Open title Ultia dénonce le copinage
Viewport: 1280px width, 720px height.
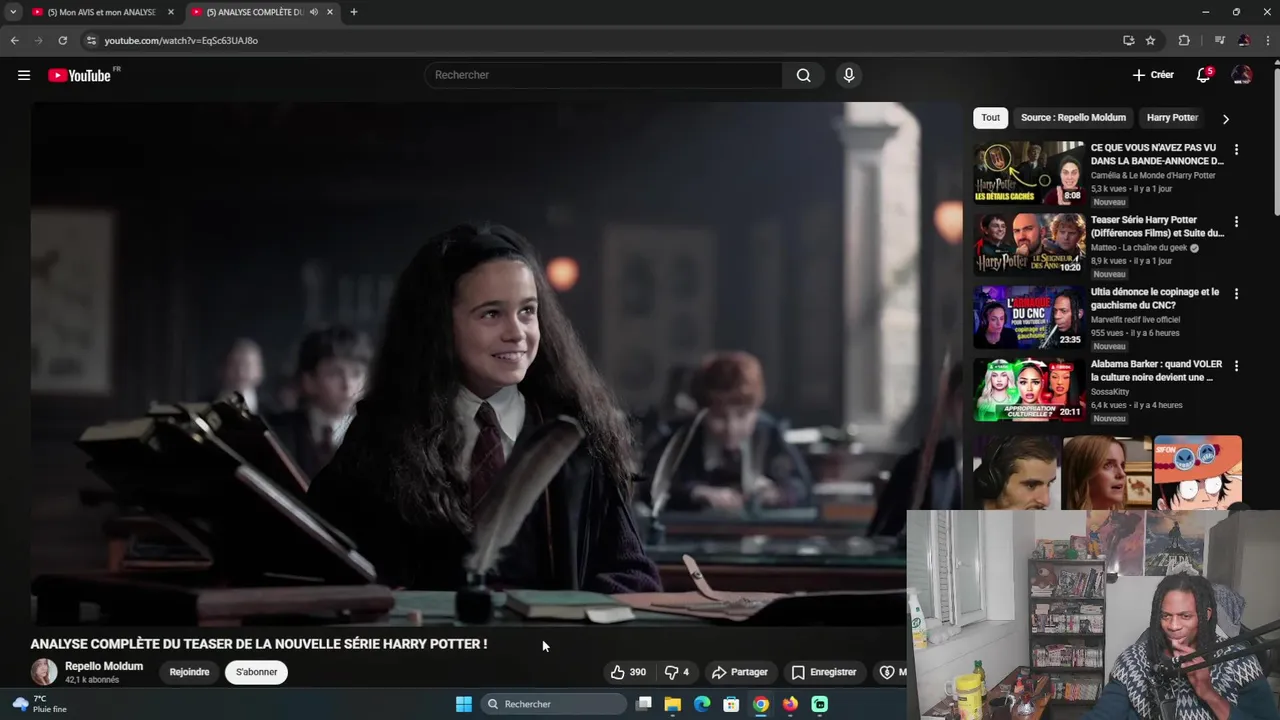[x=1155, y=298]
